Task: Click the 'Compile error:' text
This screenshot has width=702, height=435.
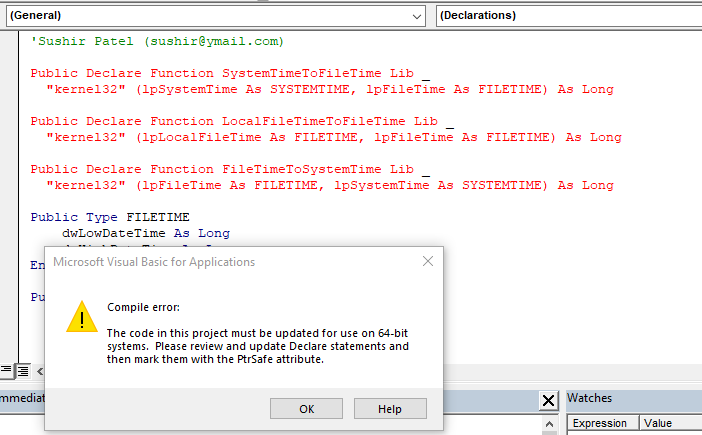Action: 143,307
